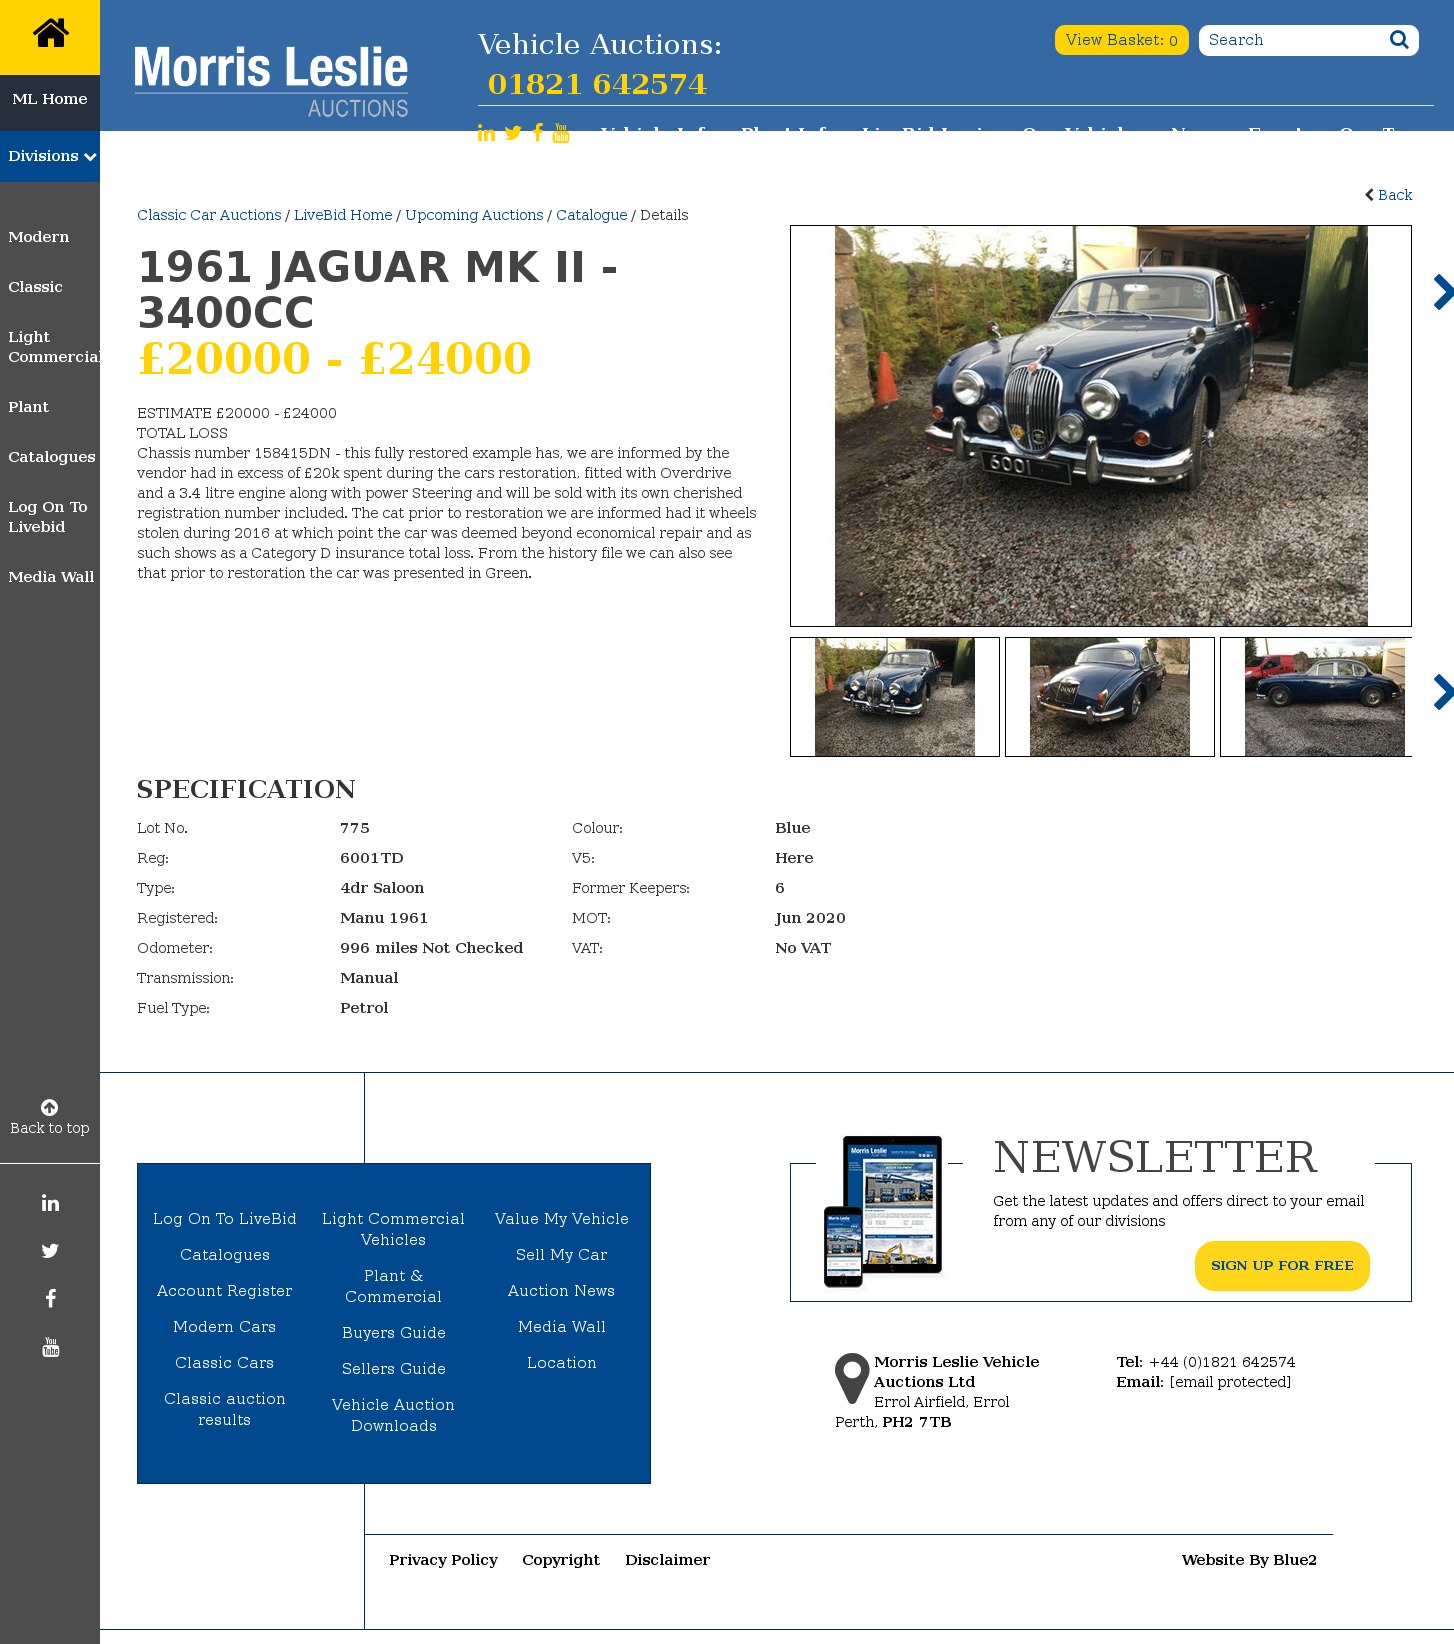1454x1644 pixels.
Task: Expand the Divisions dropdown
Action: 50,156
